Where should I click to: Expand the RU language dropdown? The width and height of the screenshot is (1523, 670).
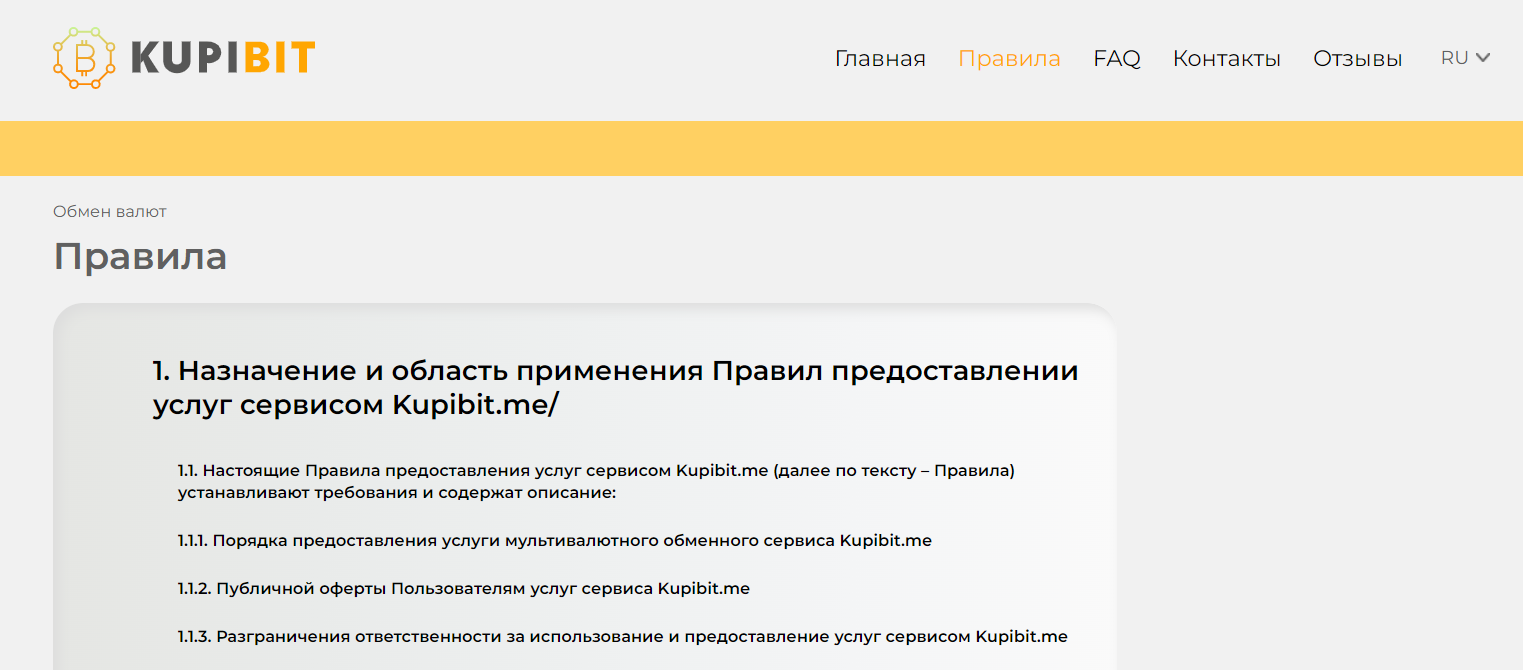click(1465, 58)
